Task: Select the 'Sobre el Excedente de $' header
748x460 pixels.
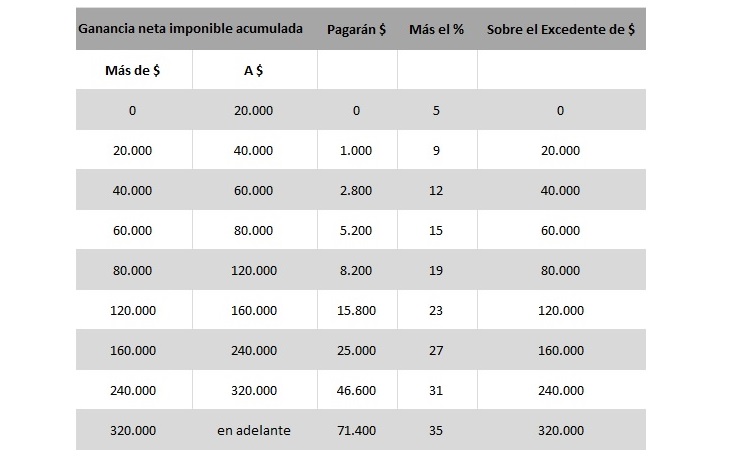Action: [x=561, y=29]
